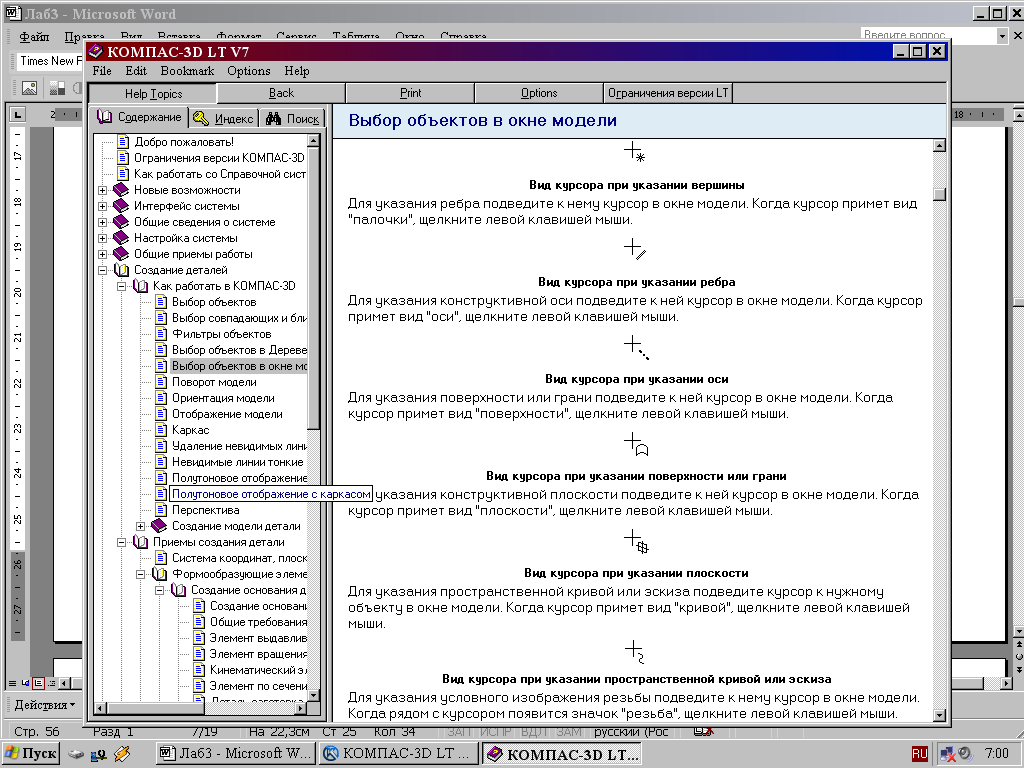Click the Word question input field
The width and height of the screenshot is (1024, 768).
928,35
